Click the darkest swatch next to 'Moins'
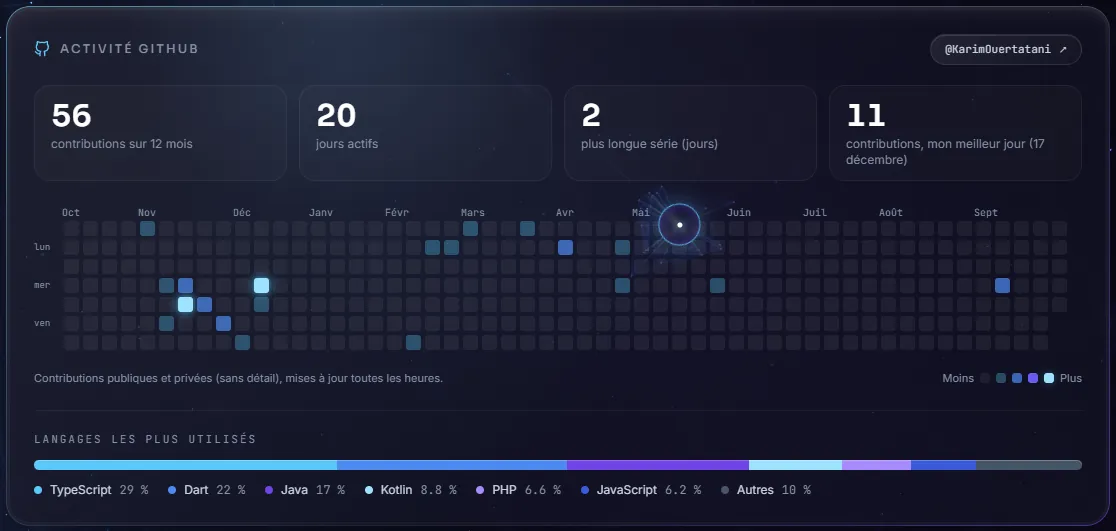The height and width of the screenshot is (531, 1116). (x=985, y=378)
